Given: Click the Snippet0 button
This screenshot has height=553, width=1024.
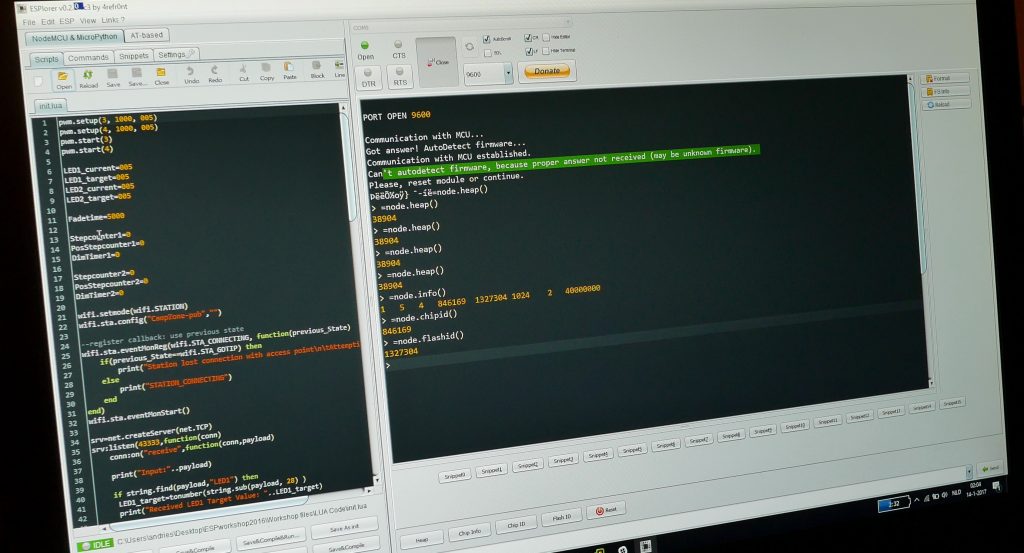Looking at the screenshot, I should click(x=455, y=477).
